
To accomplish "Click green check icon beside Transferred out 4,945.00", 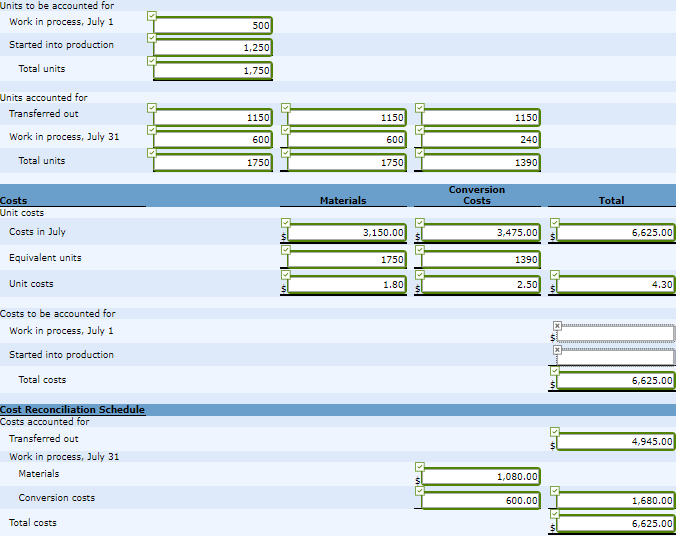I will [x=555, y=432].
